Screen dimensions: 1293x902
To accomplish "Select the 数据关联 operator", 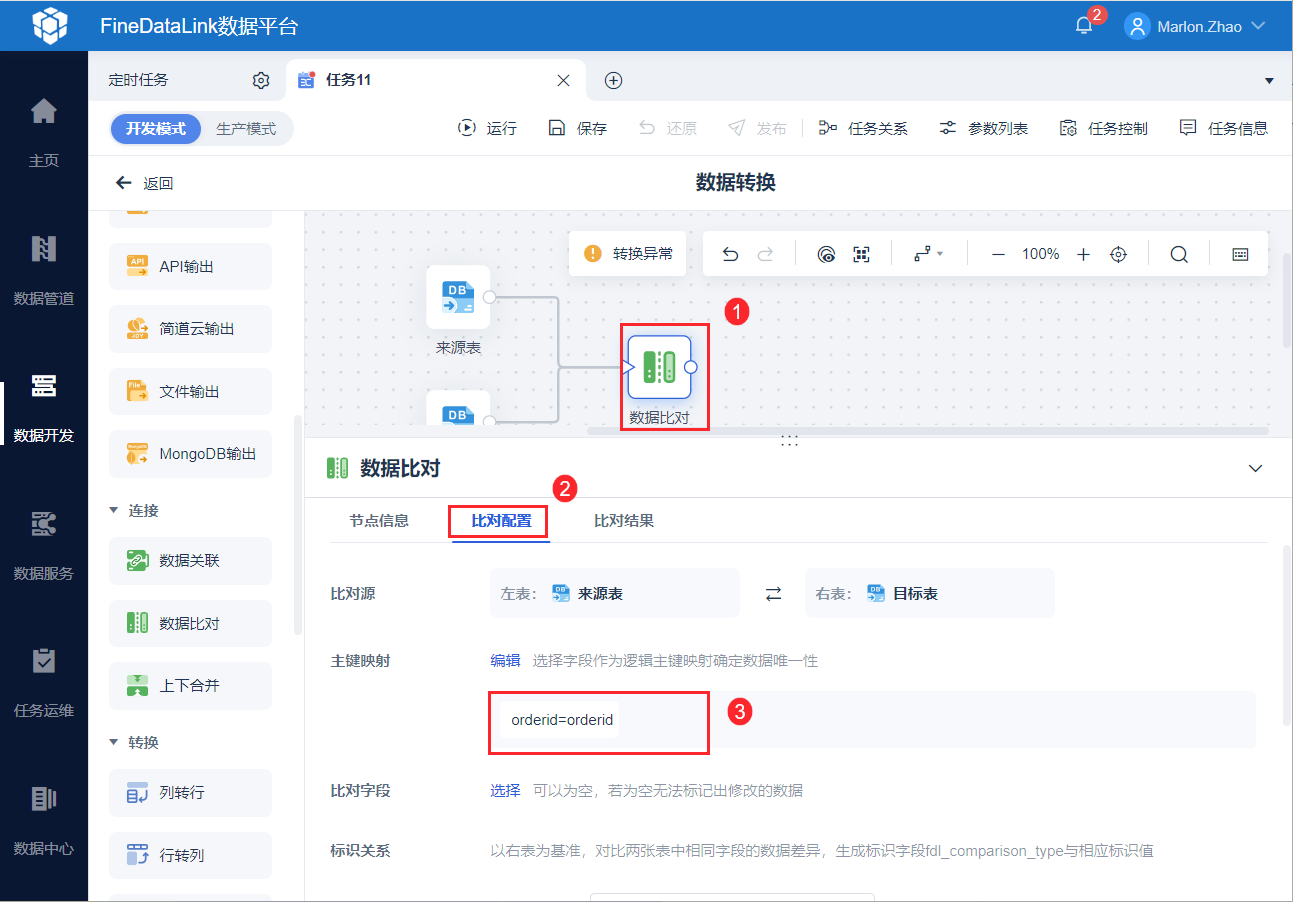I will (x=190, y=561).
